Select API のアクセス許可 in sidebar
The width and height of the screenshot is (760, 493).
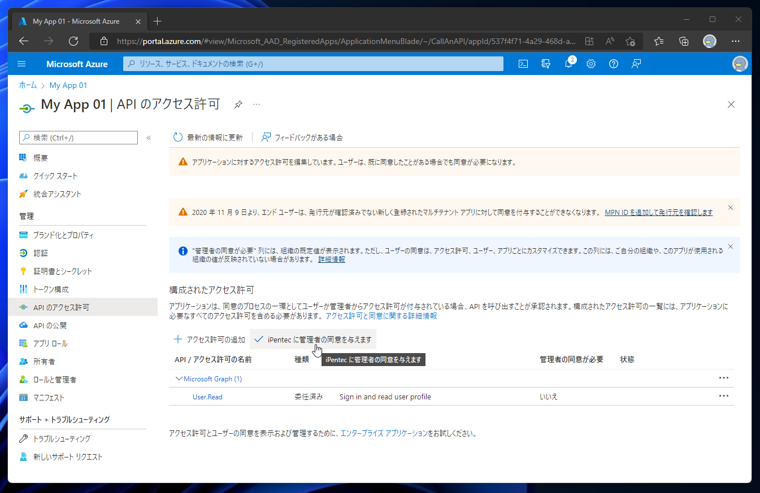click(x=83, y=307)
